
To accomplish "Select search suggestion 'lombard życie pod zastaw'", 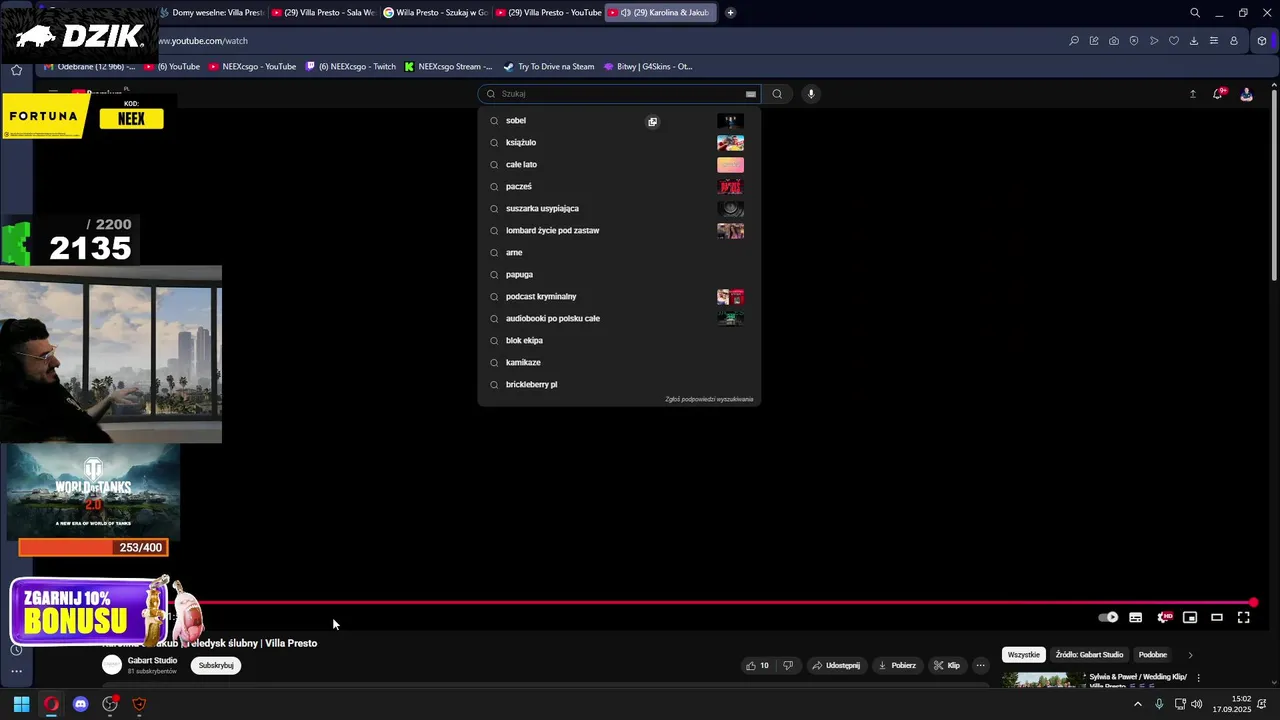I will coord(619,231).
